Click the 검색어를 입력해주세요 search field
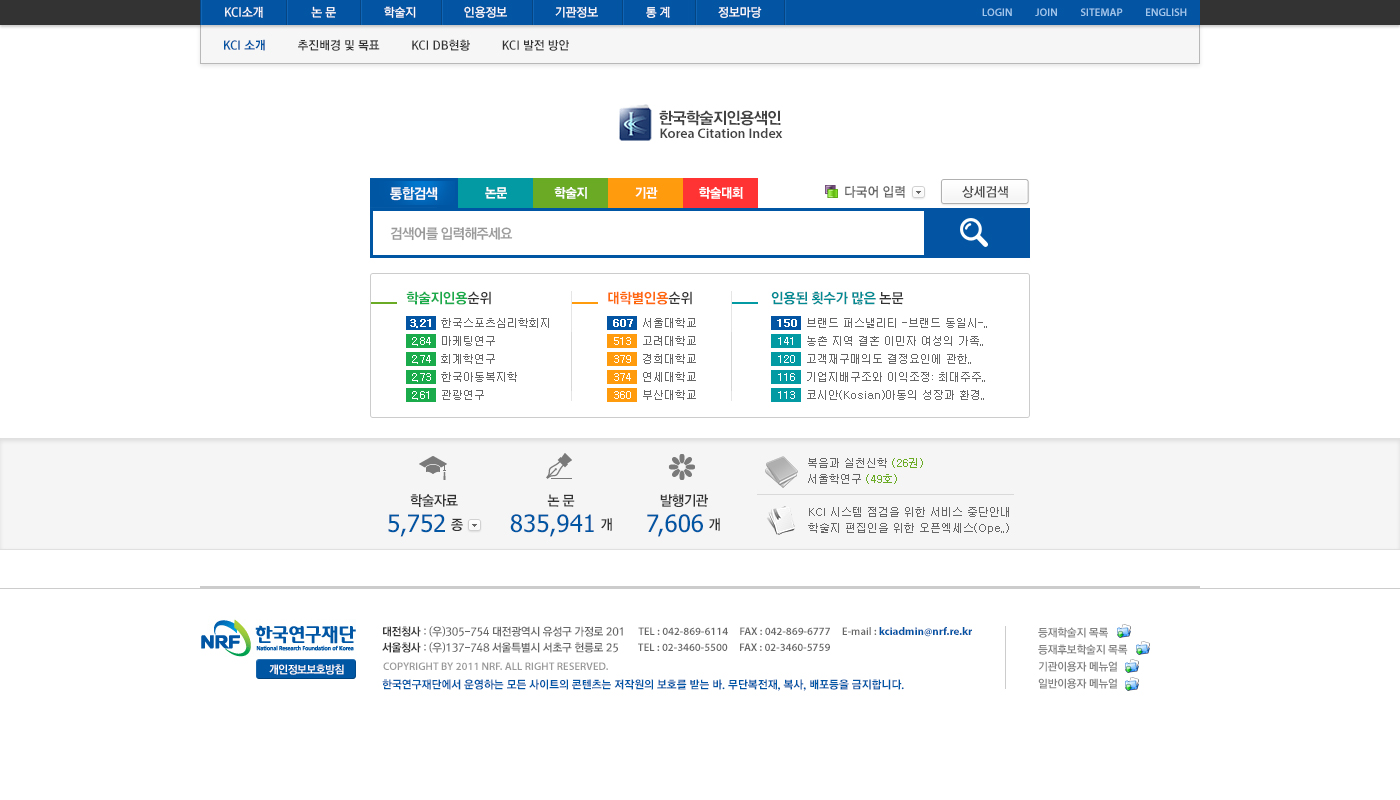1400x800 pixels. click(648, 233)
